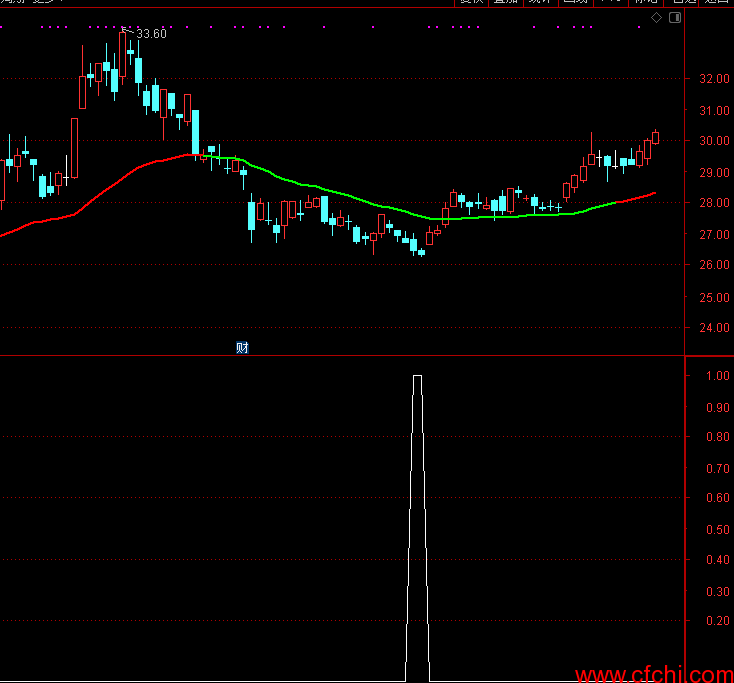Click the 1.00 indicator axis label
Viewport: 734px width, 683px height.
(718, 375)
